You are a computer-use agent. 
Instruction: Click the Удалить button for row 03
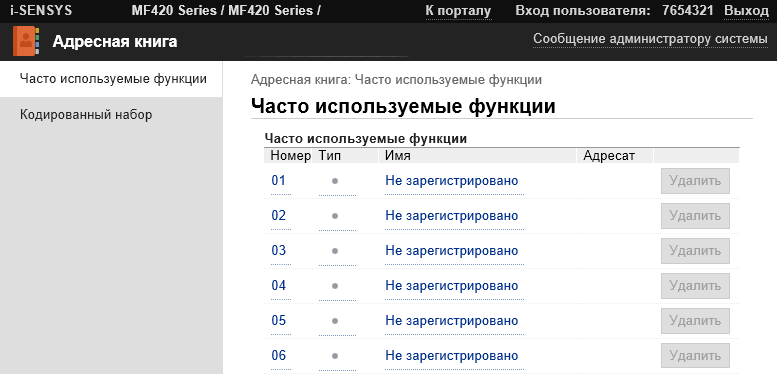pos(695,251)
